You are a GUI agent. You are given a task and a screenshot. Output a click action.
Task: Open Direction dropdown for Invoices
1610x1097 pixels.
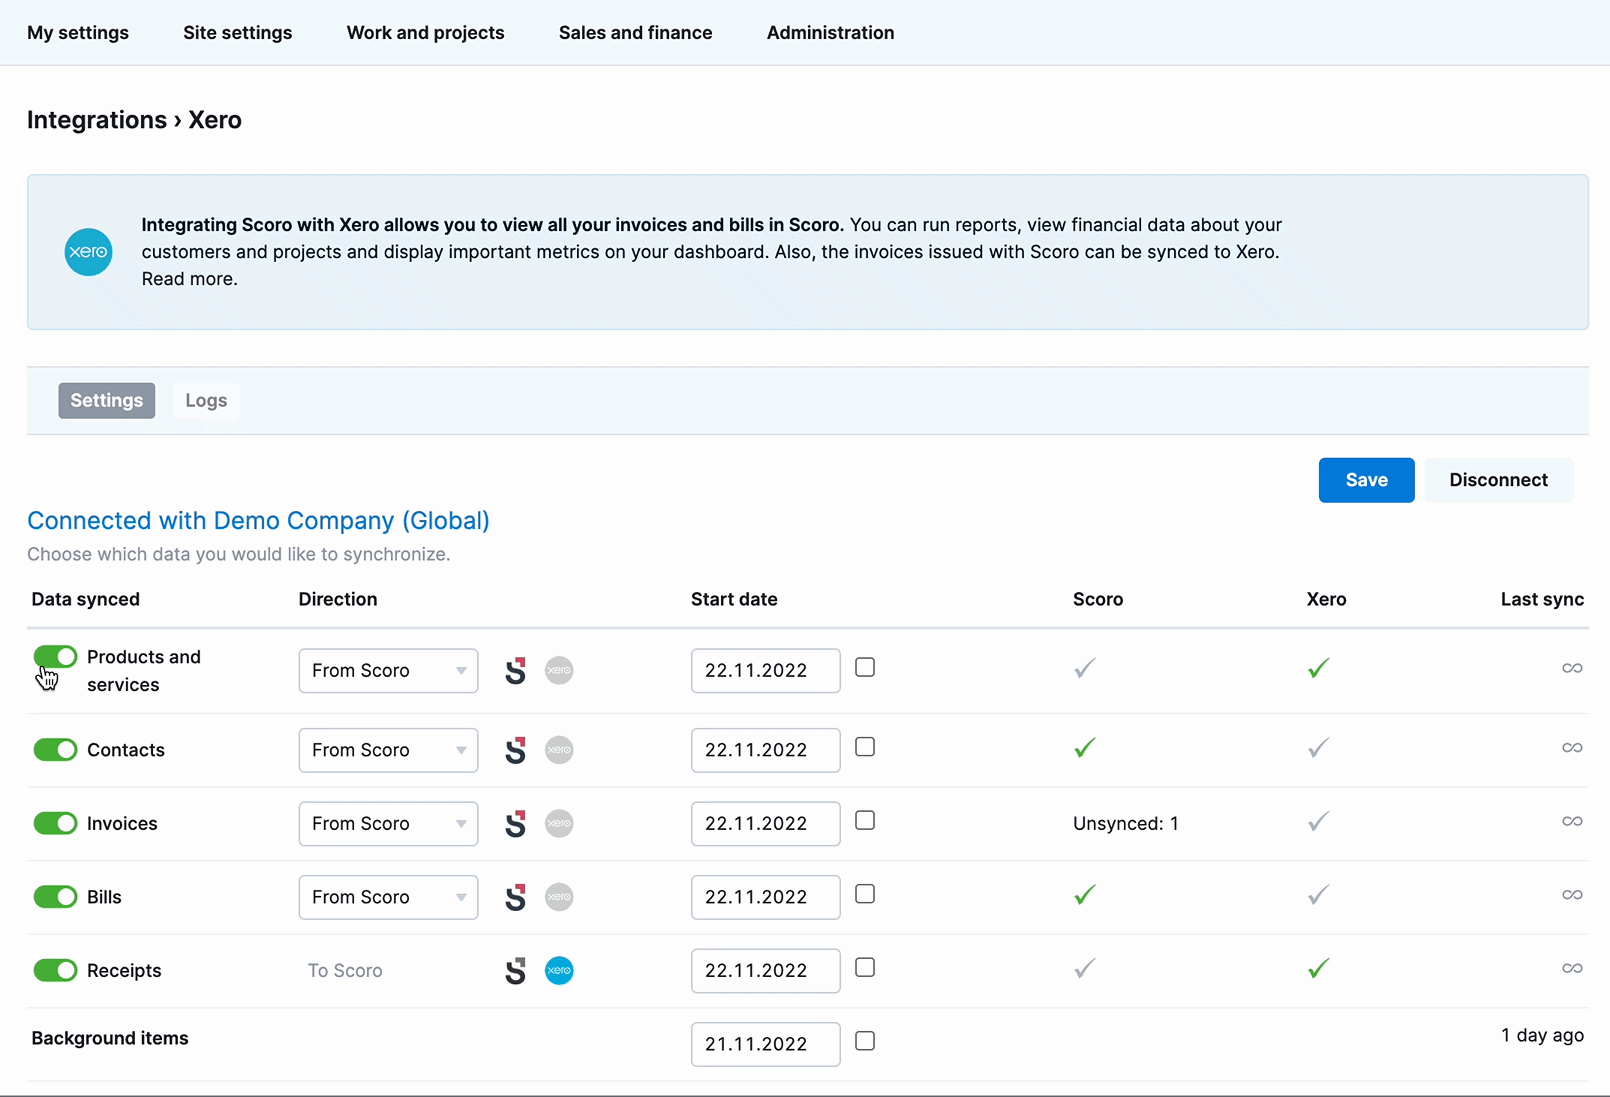pos(388,823)
